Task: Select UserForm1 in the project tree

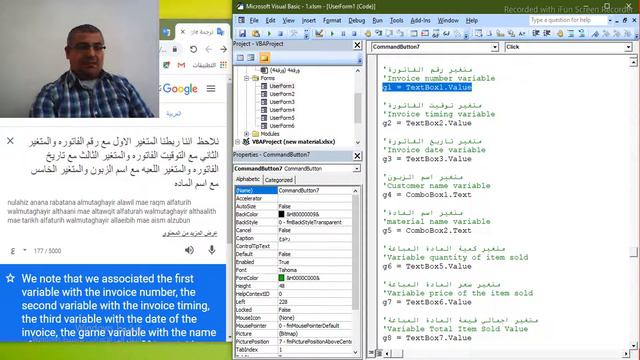Action: tap(282, 86)
